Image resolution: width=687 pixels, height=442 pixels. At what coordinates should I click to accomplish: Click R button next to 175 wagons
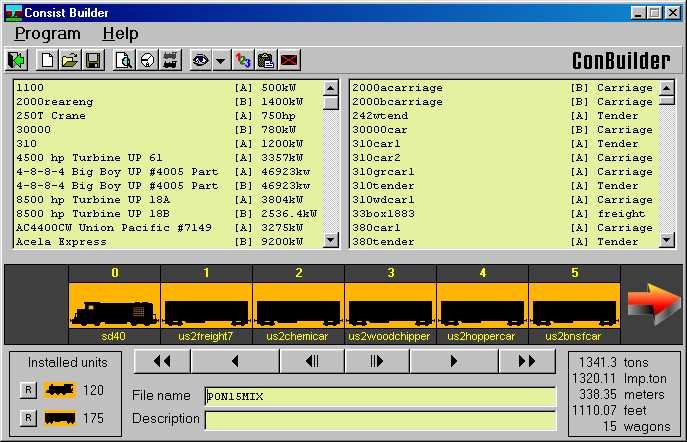[28, 418]
